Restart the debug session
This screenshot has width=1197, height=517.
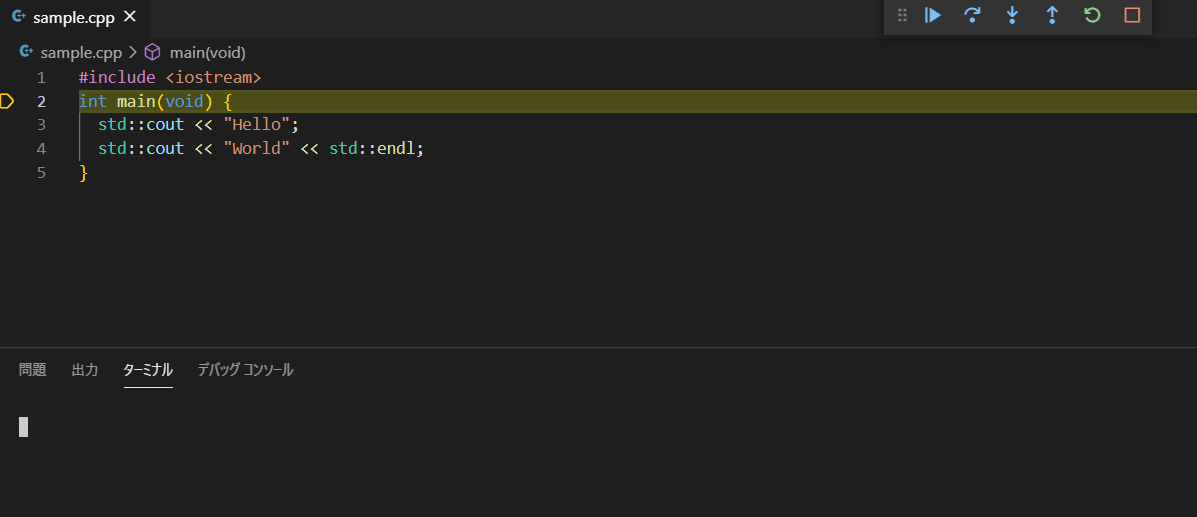pyautogui.click(x=1092, y=15)
